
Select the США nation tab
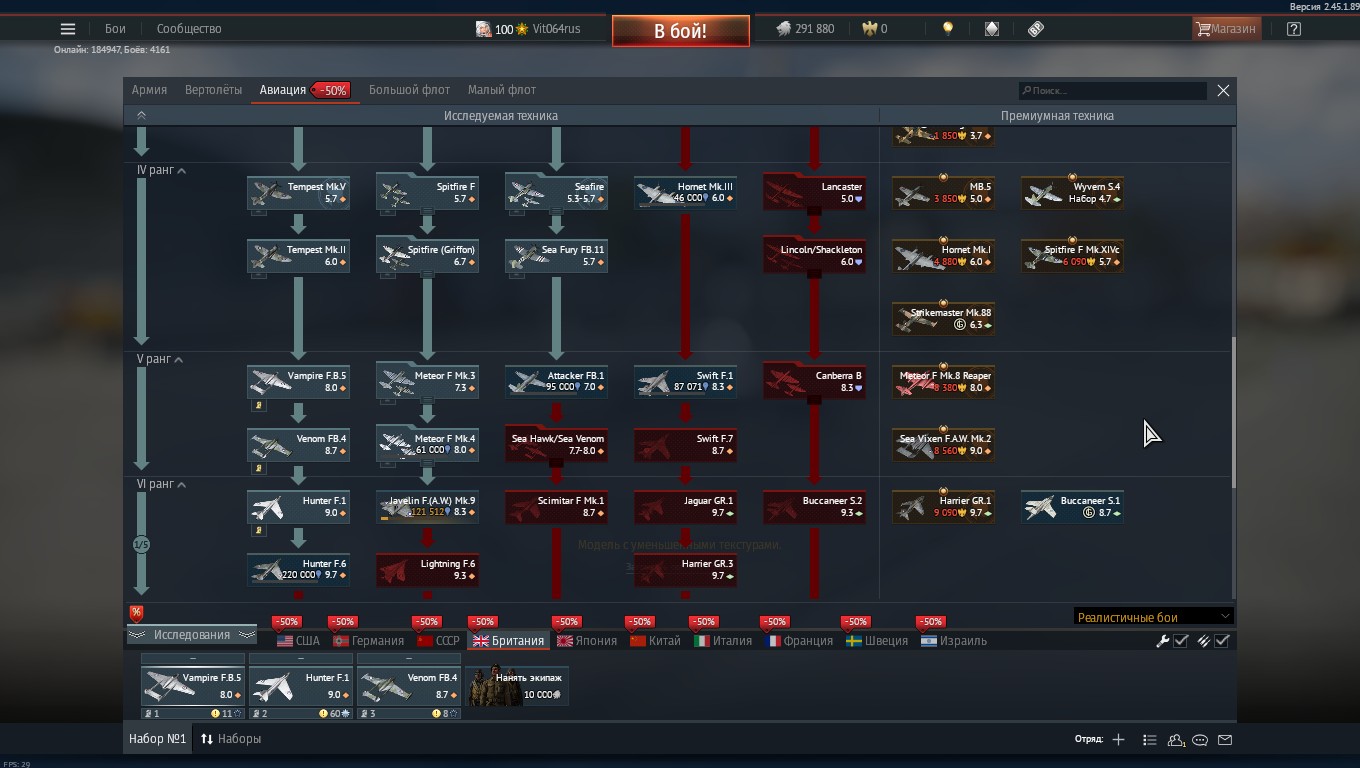[298, 641]
